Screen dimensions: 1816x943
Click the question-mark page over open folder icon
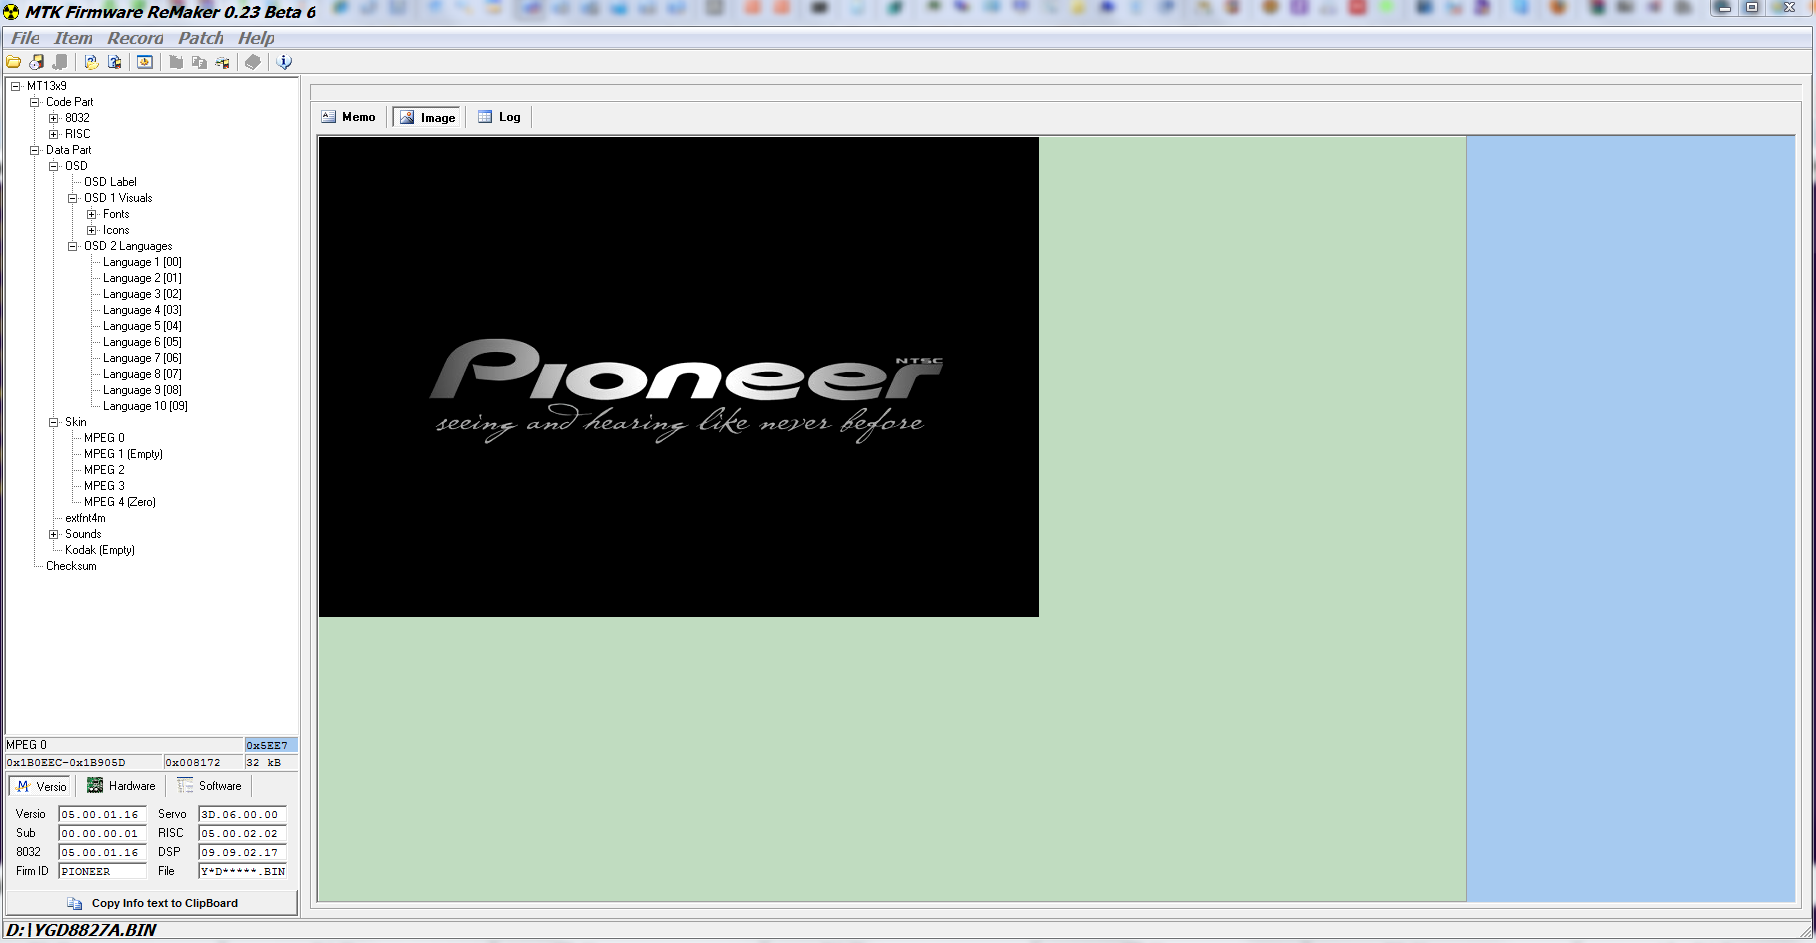point(91,62)
